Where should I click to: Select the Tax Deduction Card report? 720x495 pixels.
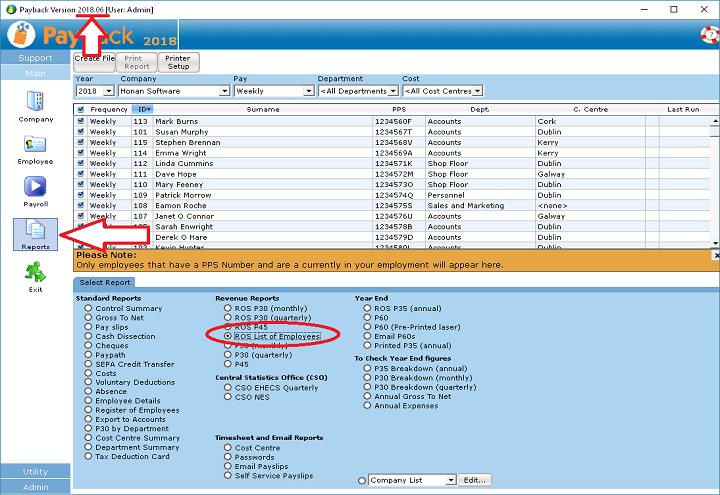tap(88, 456)
